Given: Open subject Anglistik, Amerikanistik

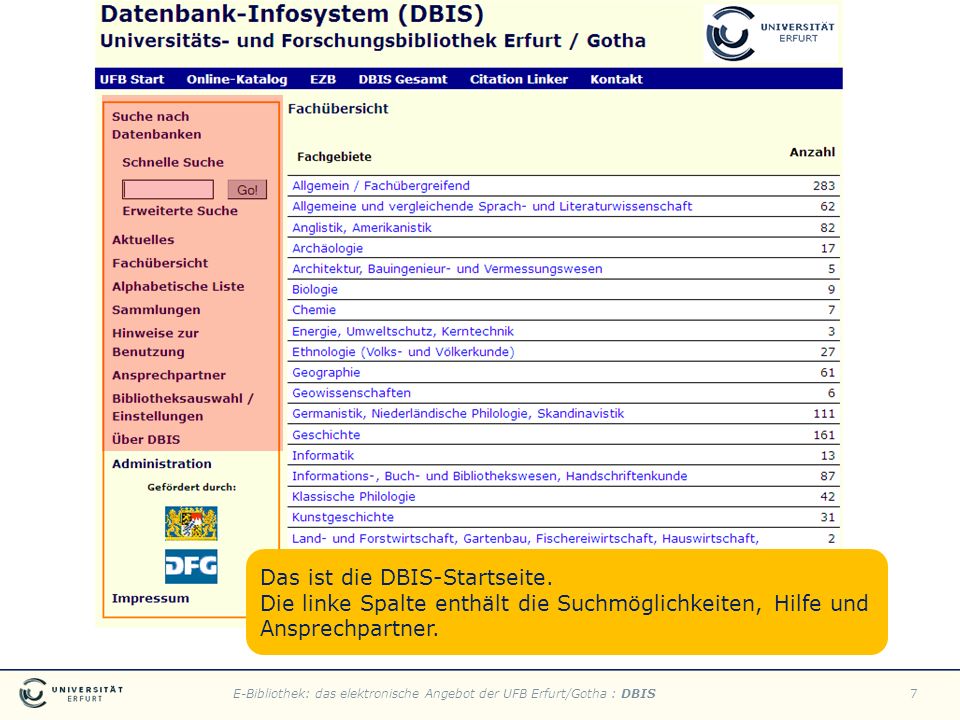Looking at the screenshot, I should 362,228.
